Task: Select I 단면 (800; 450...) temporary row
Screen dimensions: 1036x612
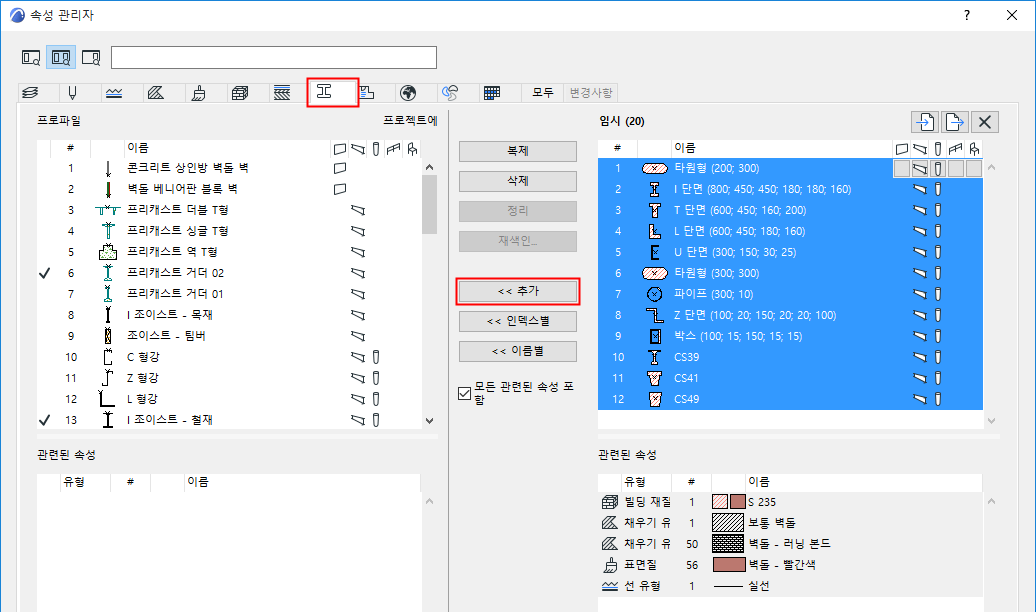Action: 790,189
